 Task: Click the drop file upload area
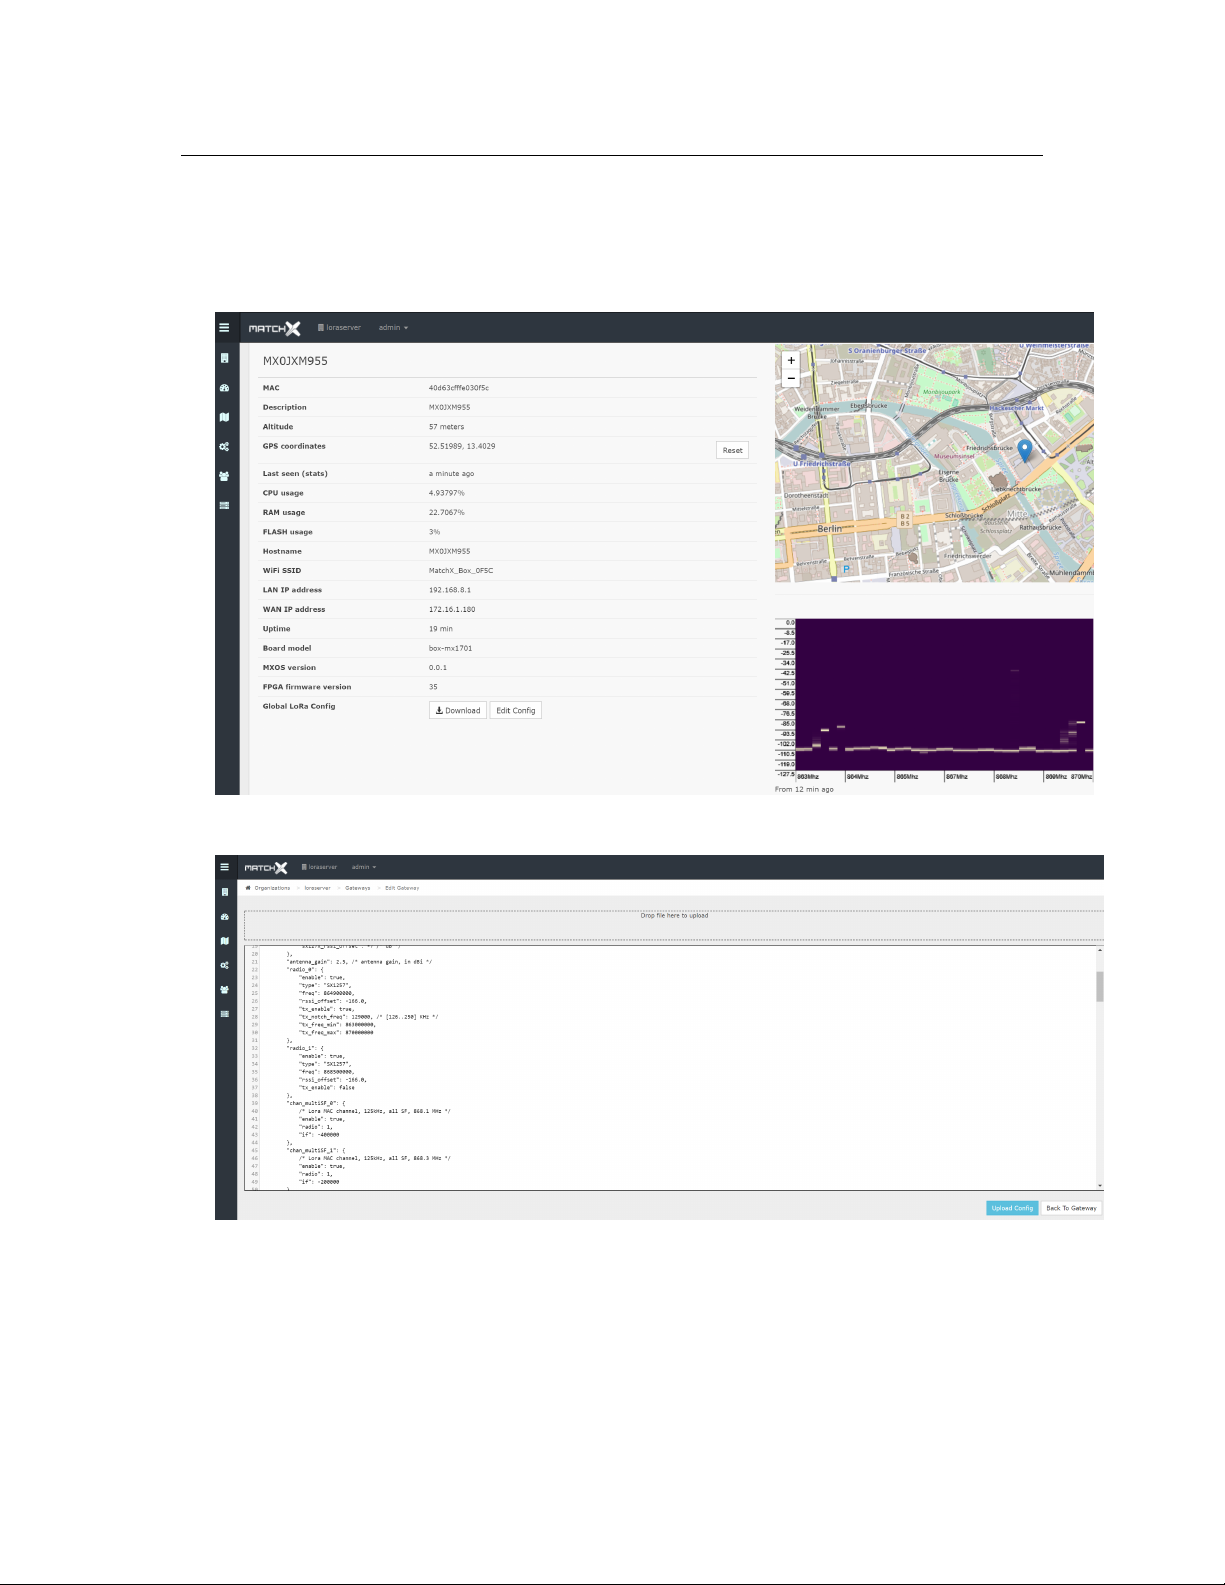point(674,923)
